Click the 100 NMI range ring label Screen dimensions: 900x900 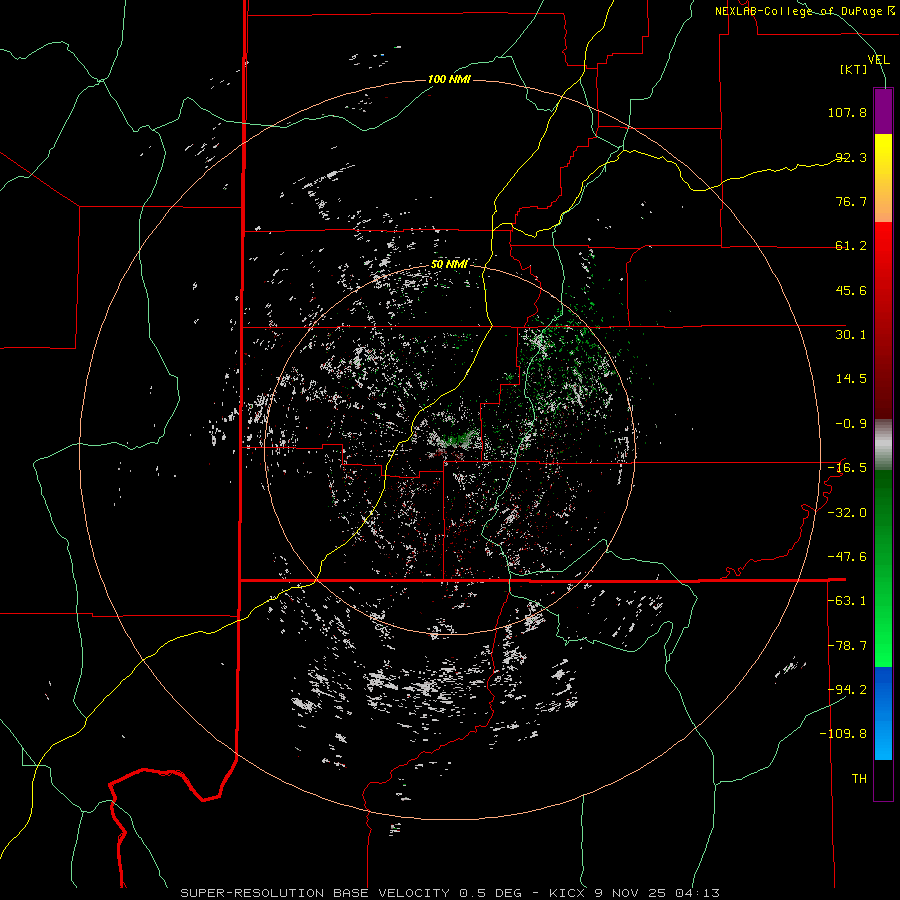tap(449, 79)
